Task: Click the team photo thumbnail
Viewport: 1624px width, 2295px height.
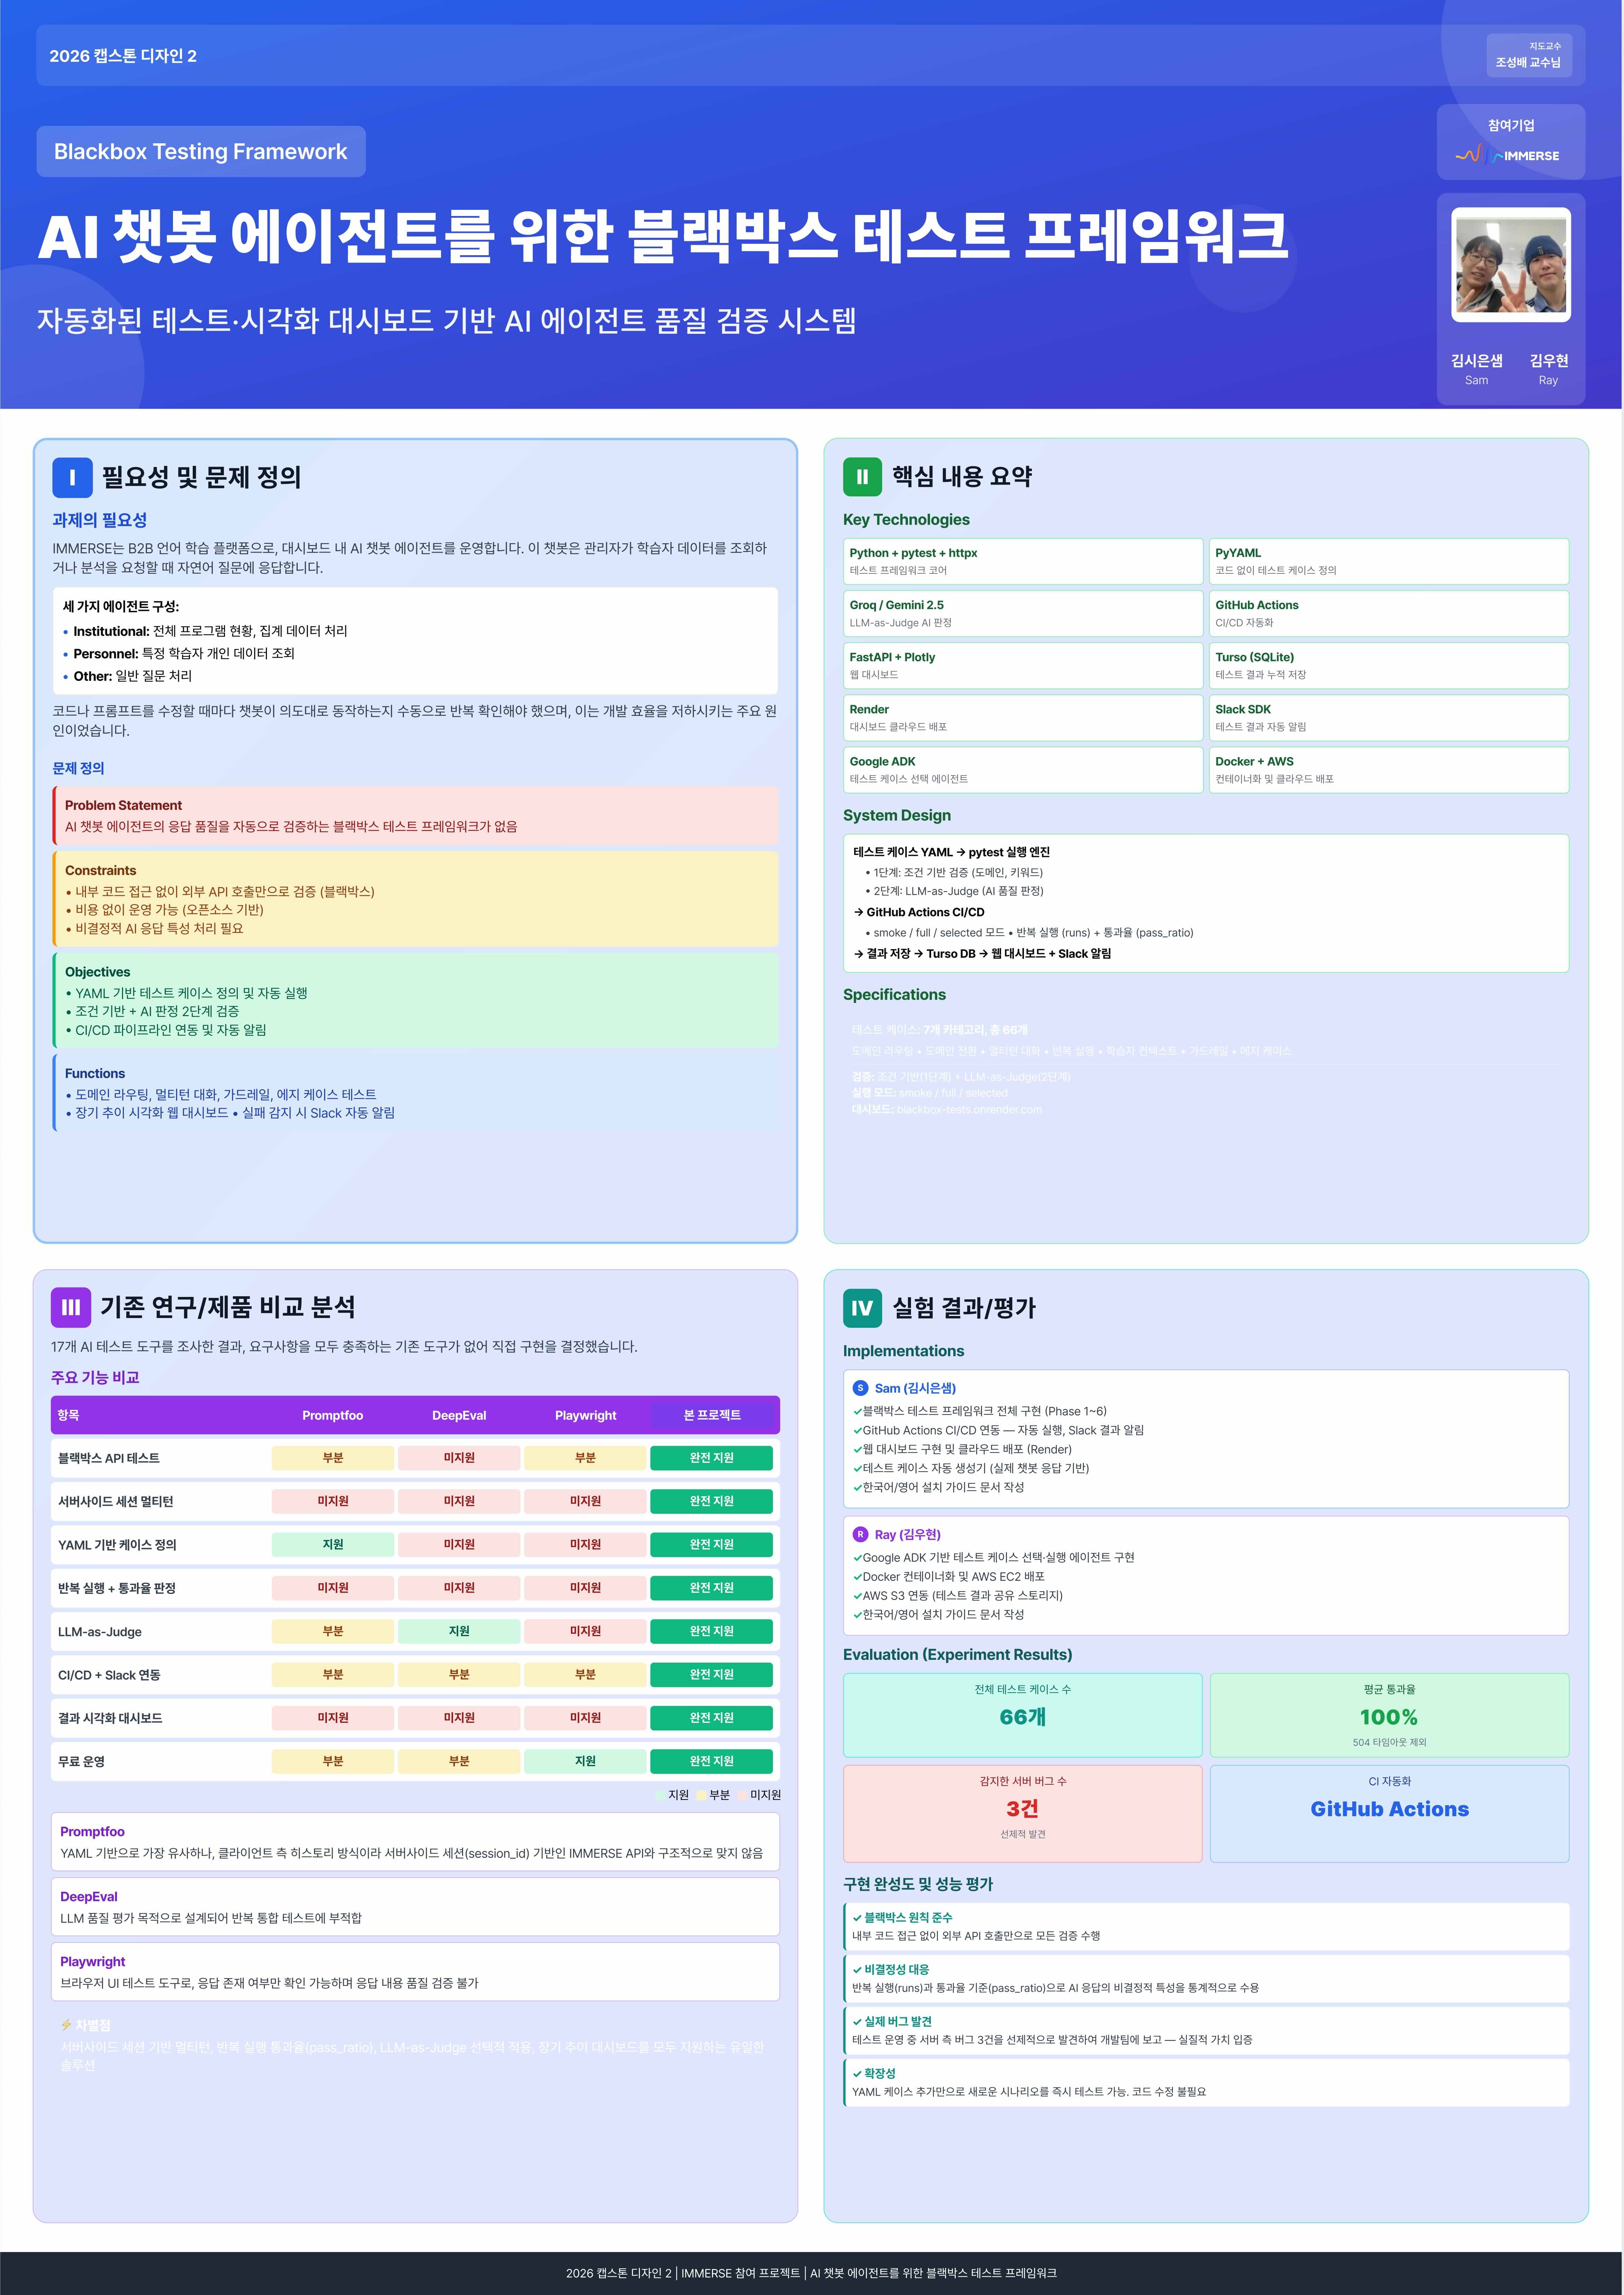Action: (x=1510, y=265)
